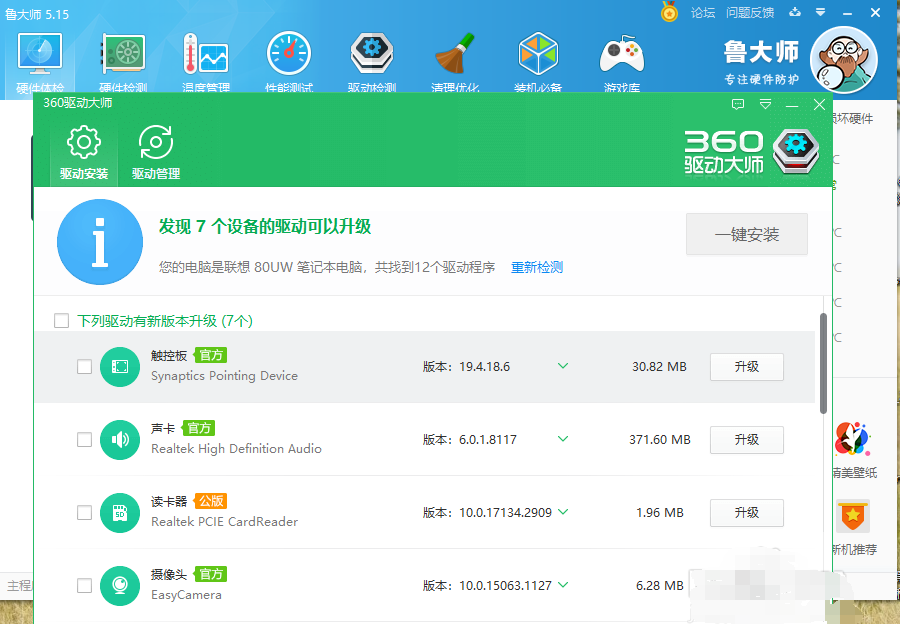Expand version dropdown for 声卡 6.0.1.8117
The height and width of the screenshot is (624, 900).
coord(563,439)
